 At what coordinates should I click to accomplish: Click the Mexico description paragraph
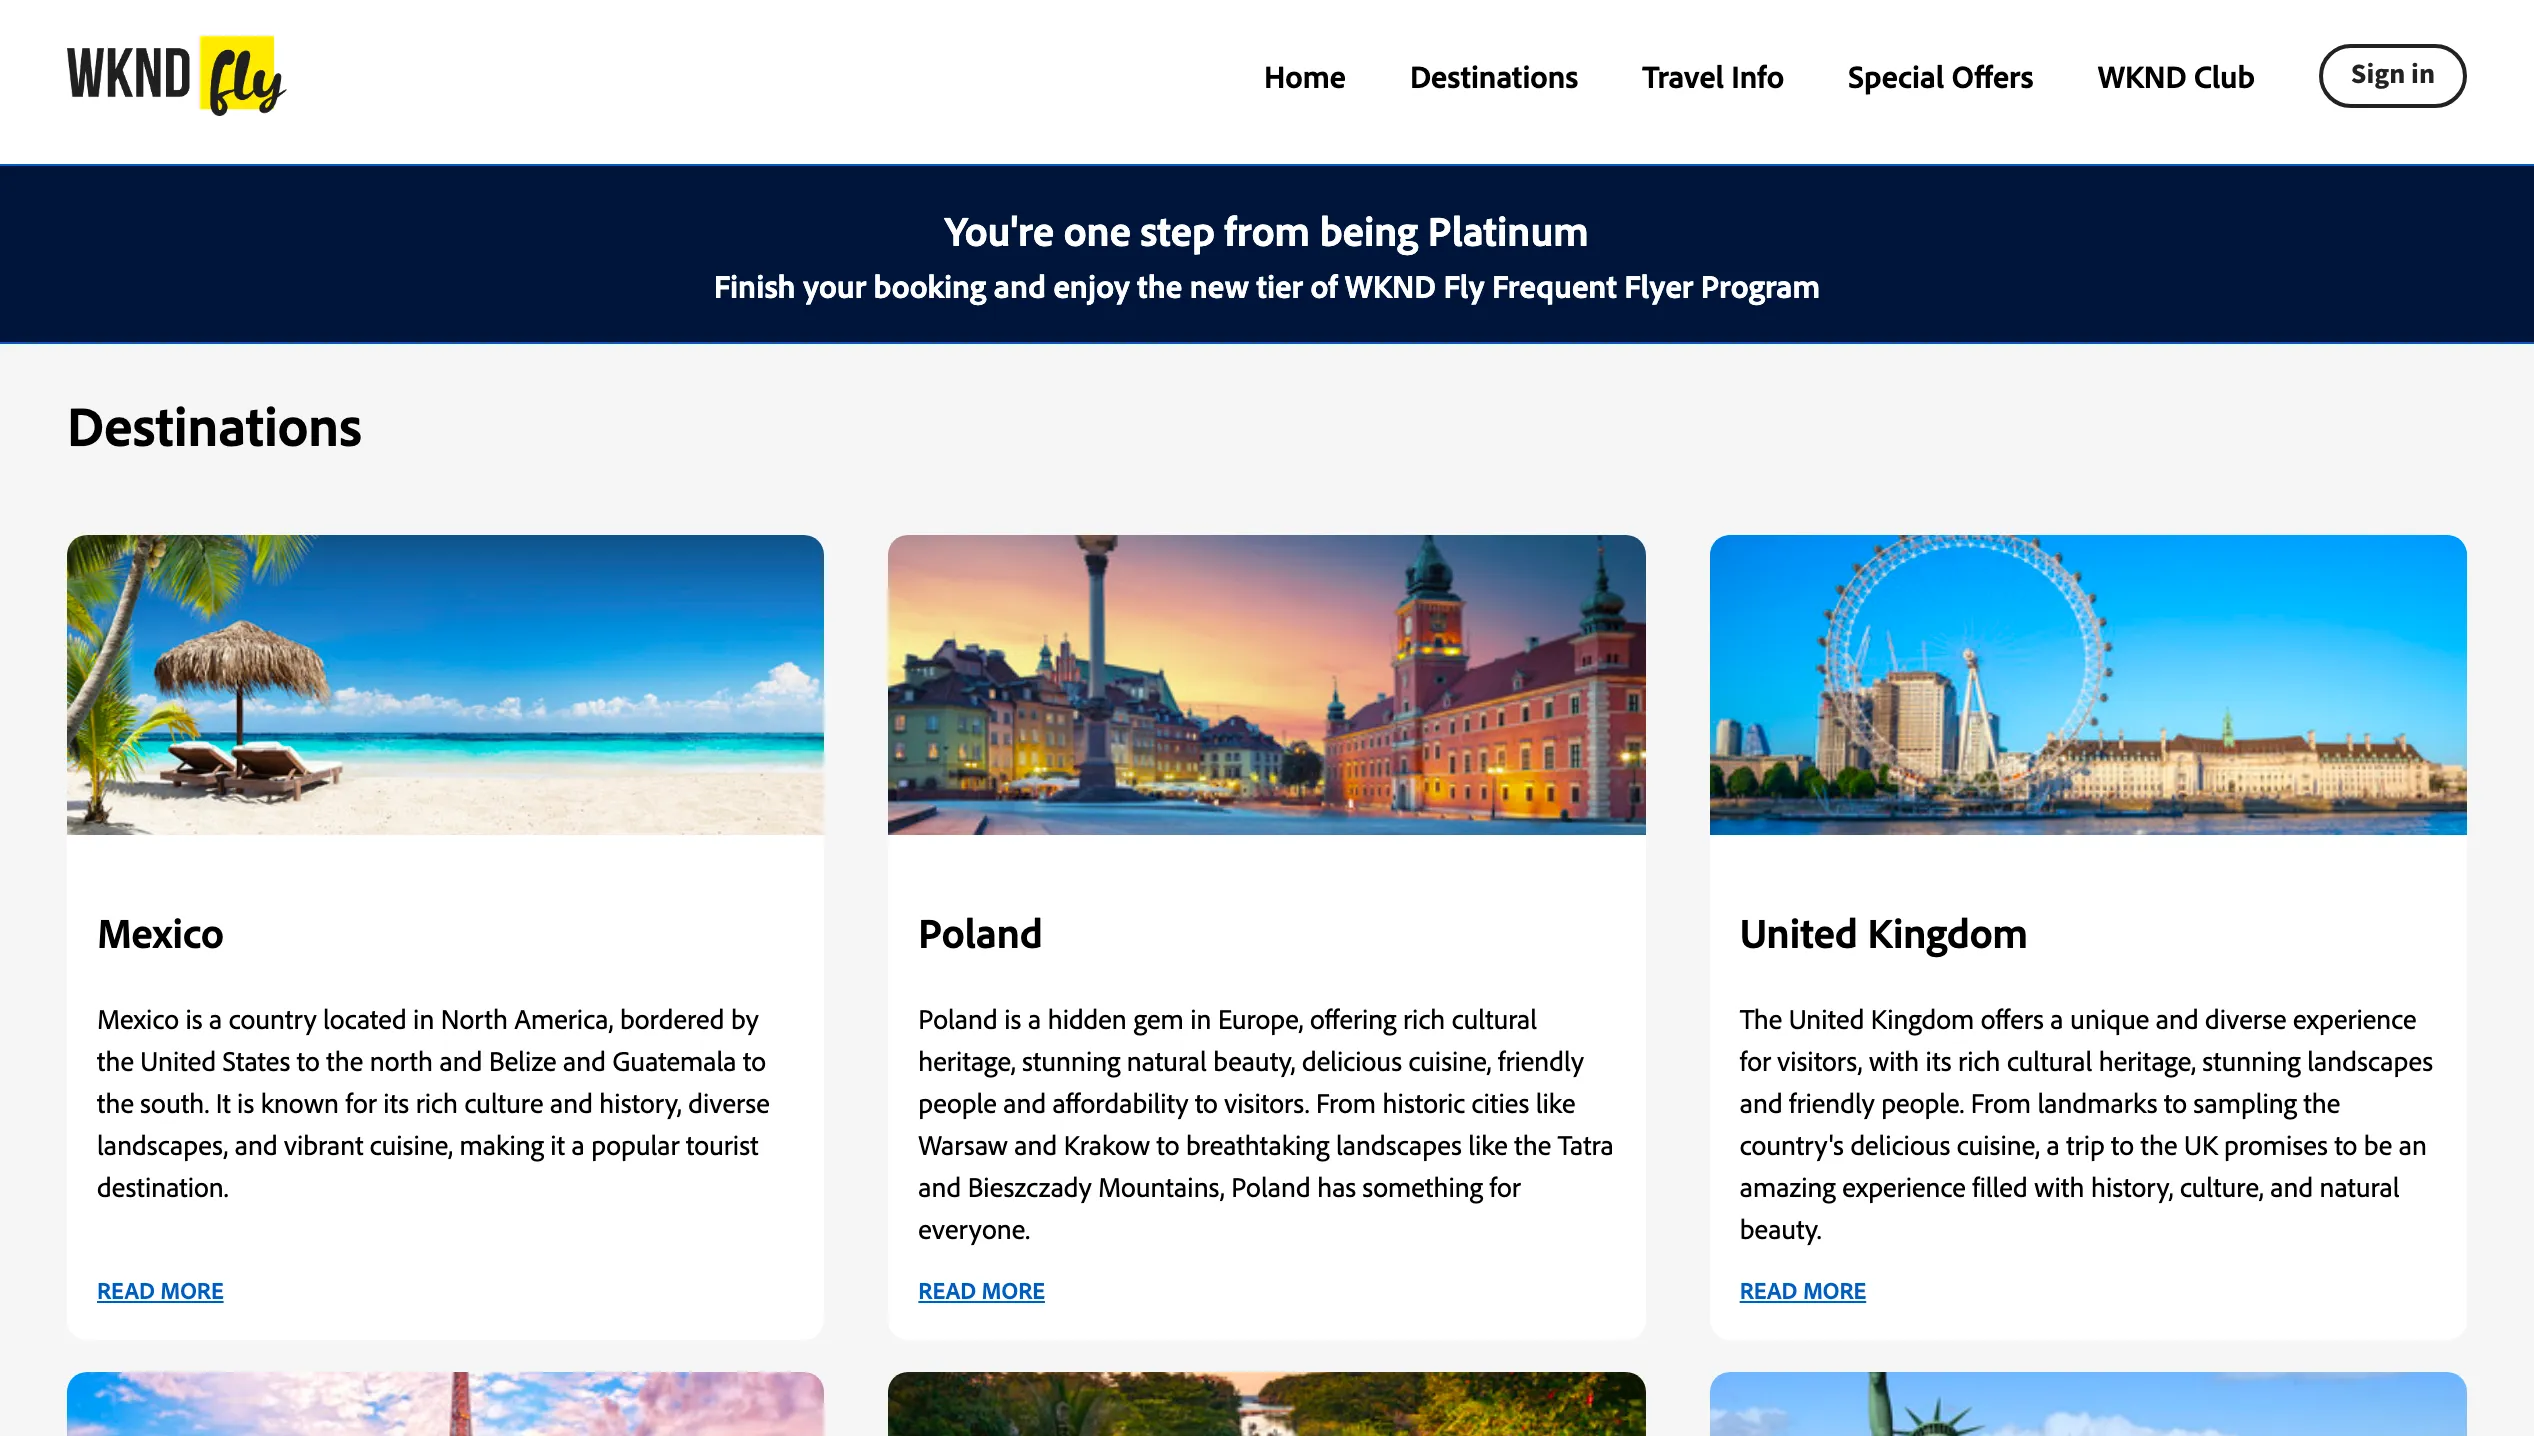434,1103
